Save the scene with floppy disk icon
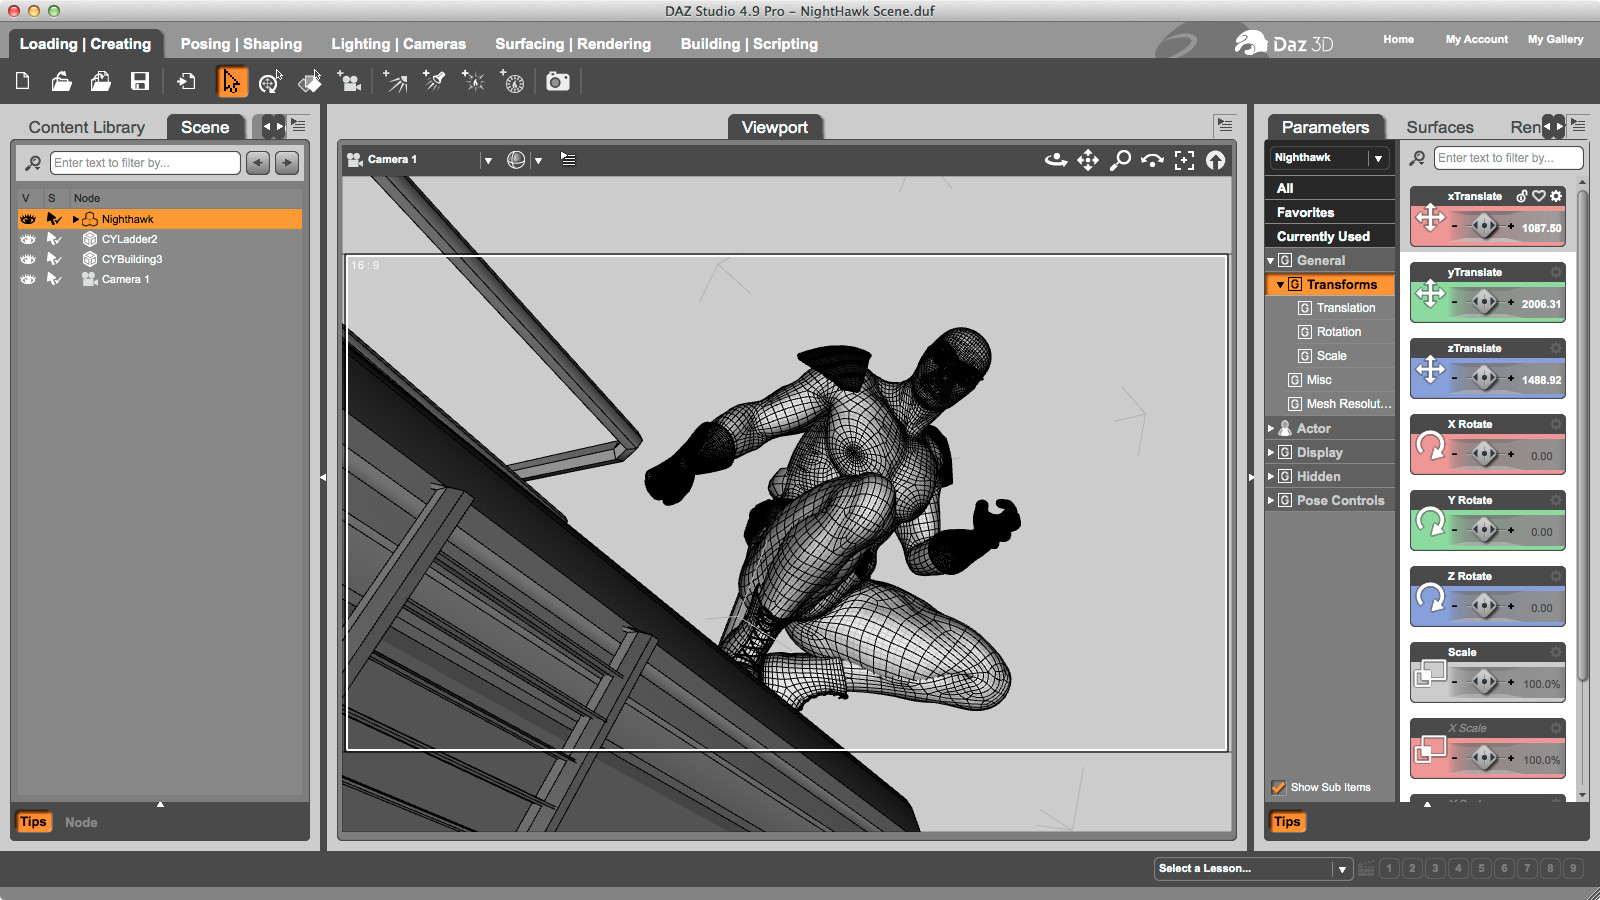The height and width of the screenshot is (900, 1600). point(140,81)
